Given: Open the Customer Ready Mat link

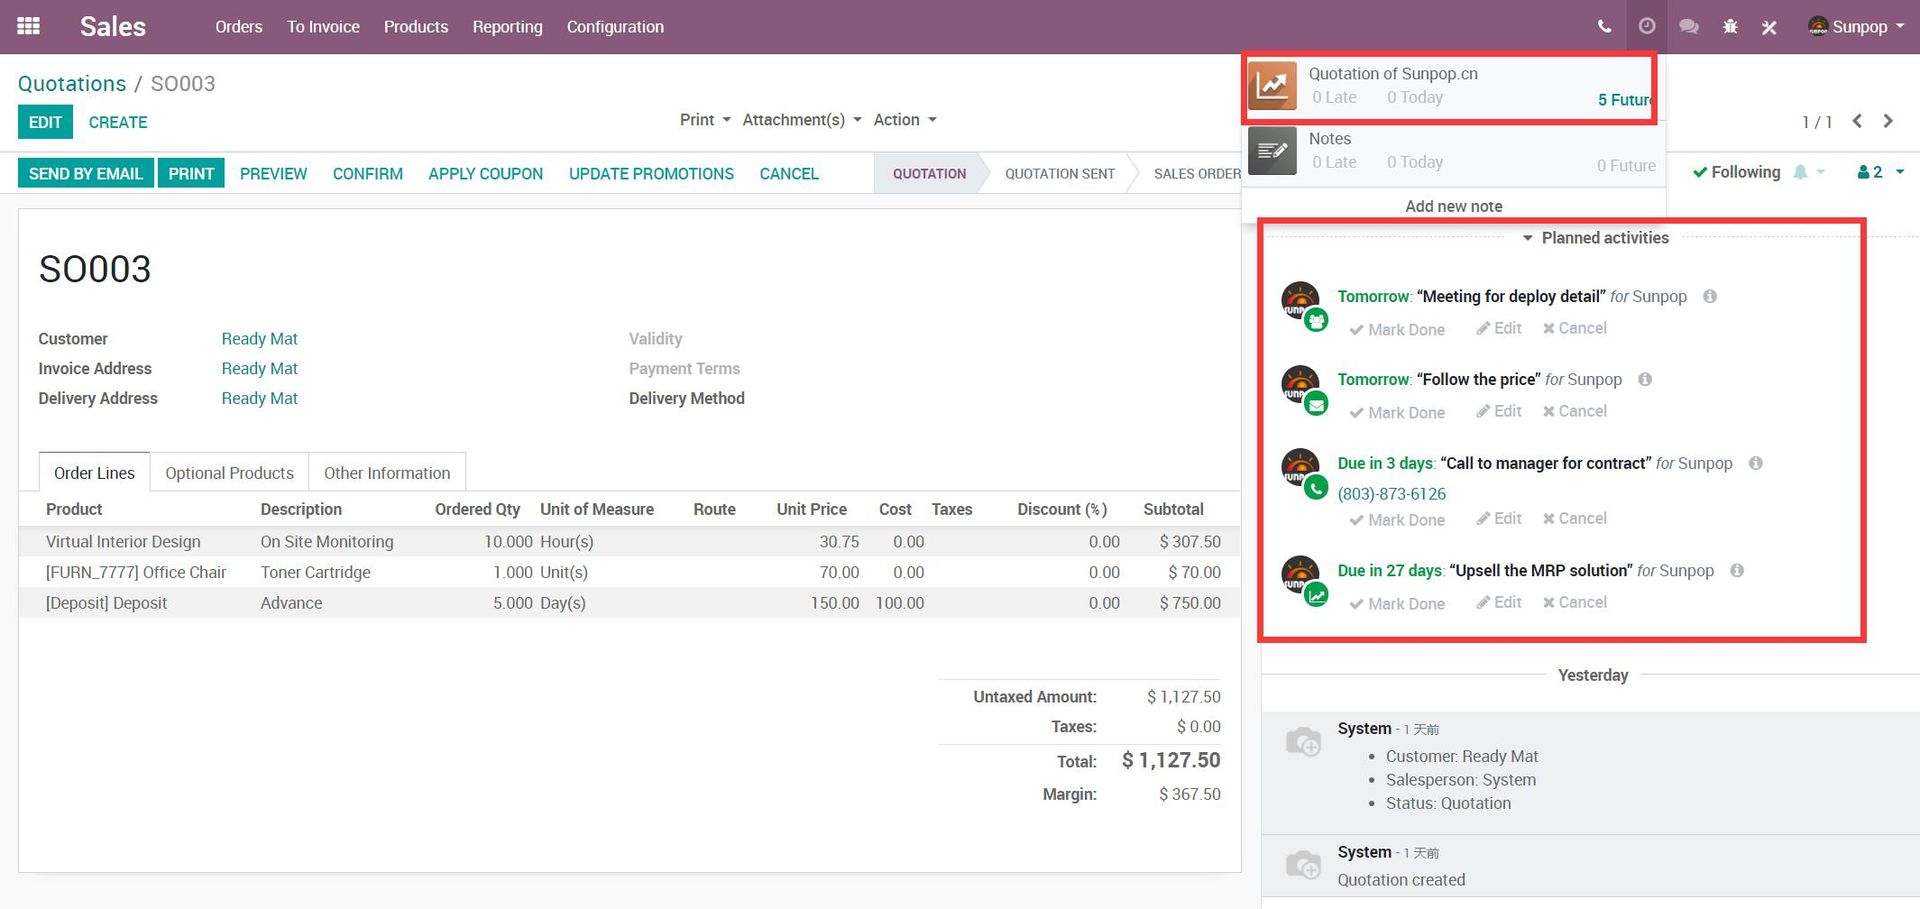Looking at the screenshot, I should pyautogui.click(x=260, y=339).
